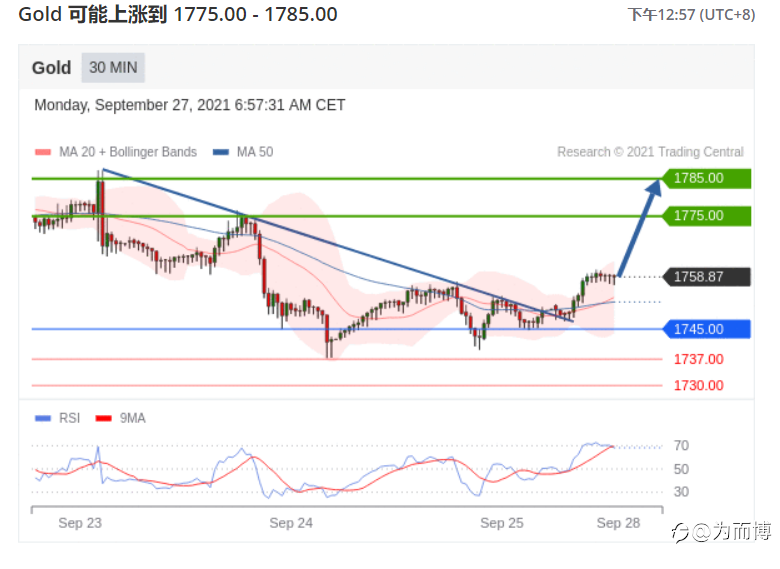This screenshot has width=780, height=569.
Task: Click the Gold instrument label
Action: [x=51, y=68]
